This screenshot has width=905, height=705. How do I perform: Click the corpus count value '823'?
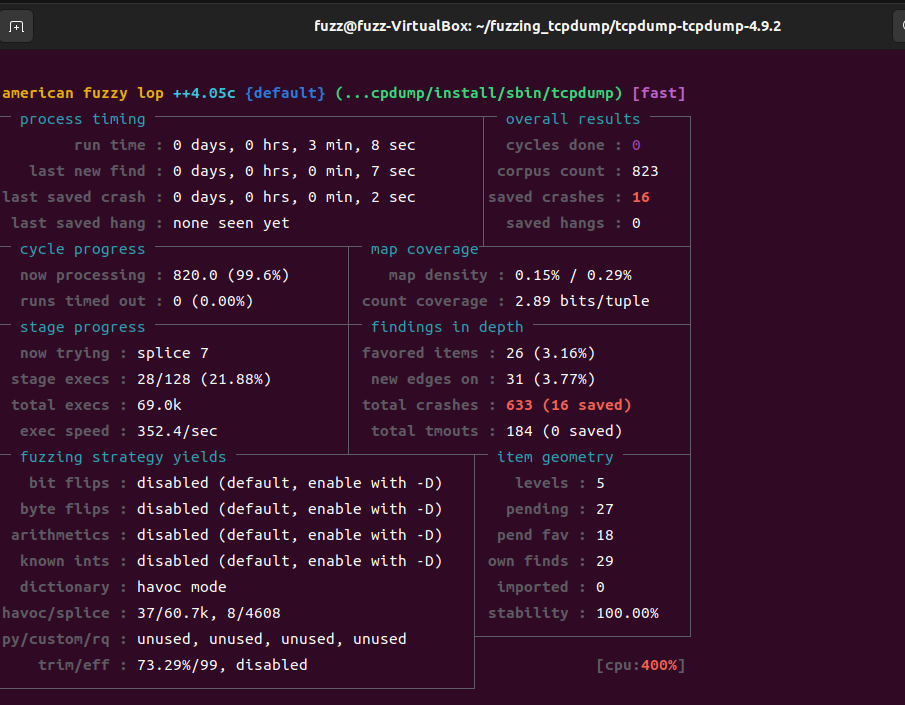pos(645,171)
